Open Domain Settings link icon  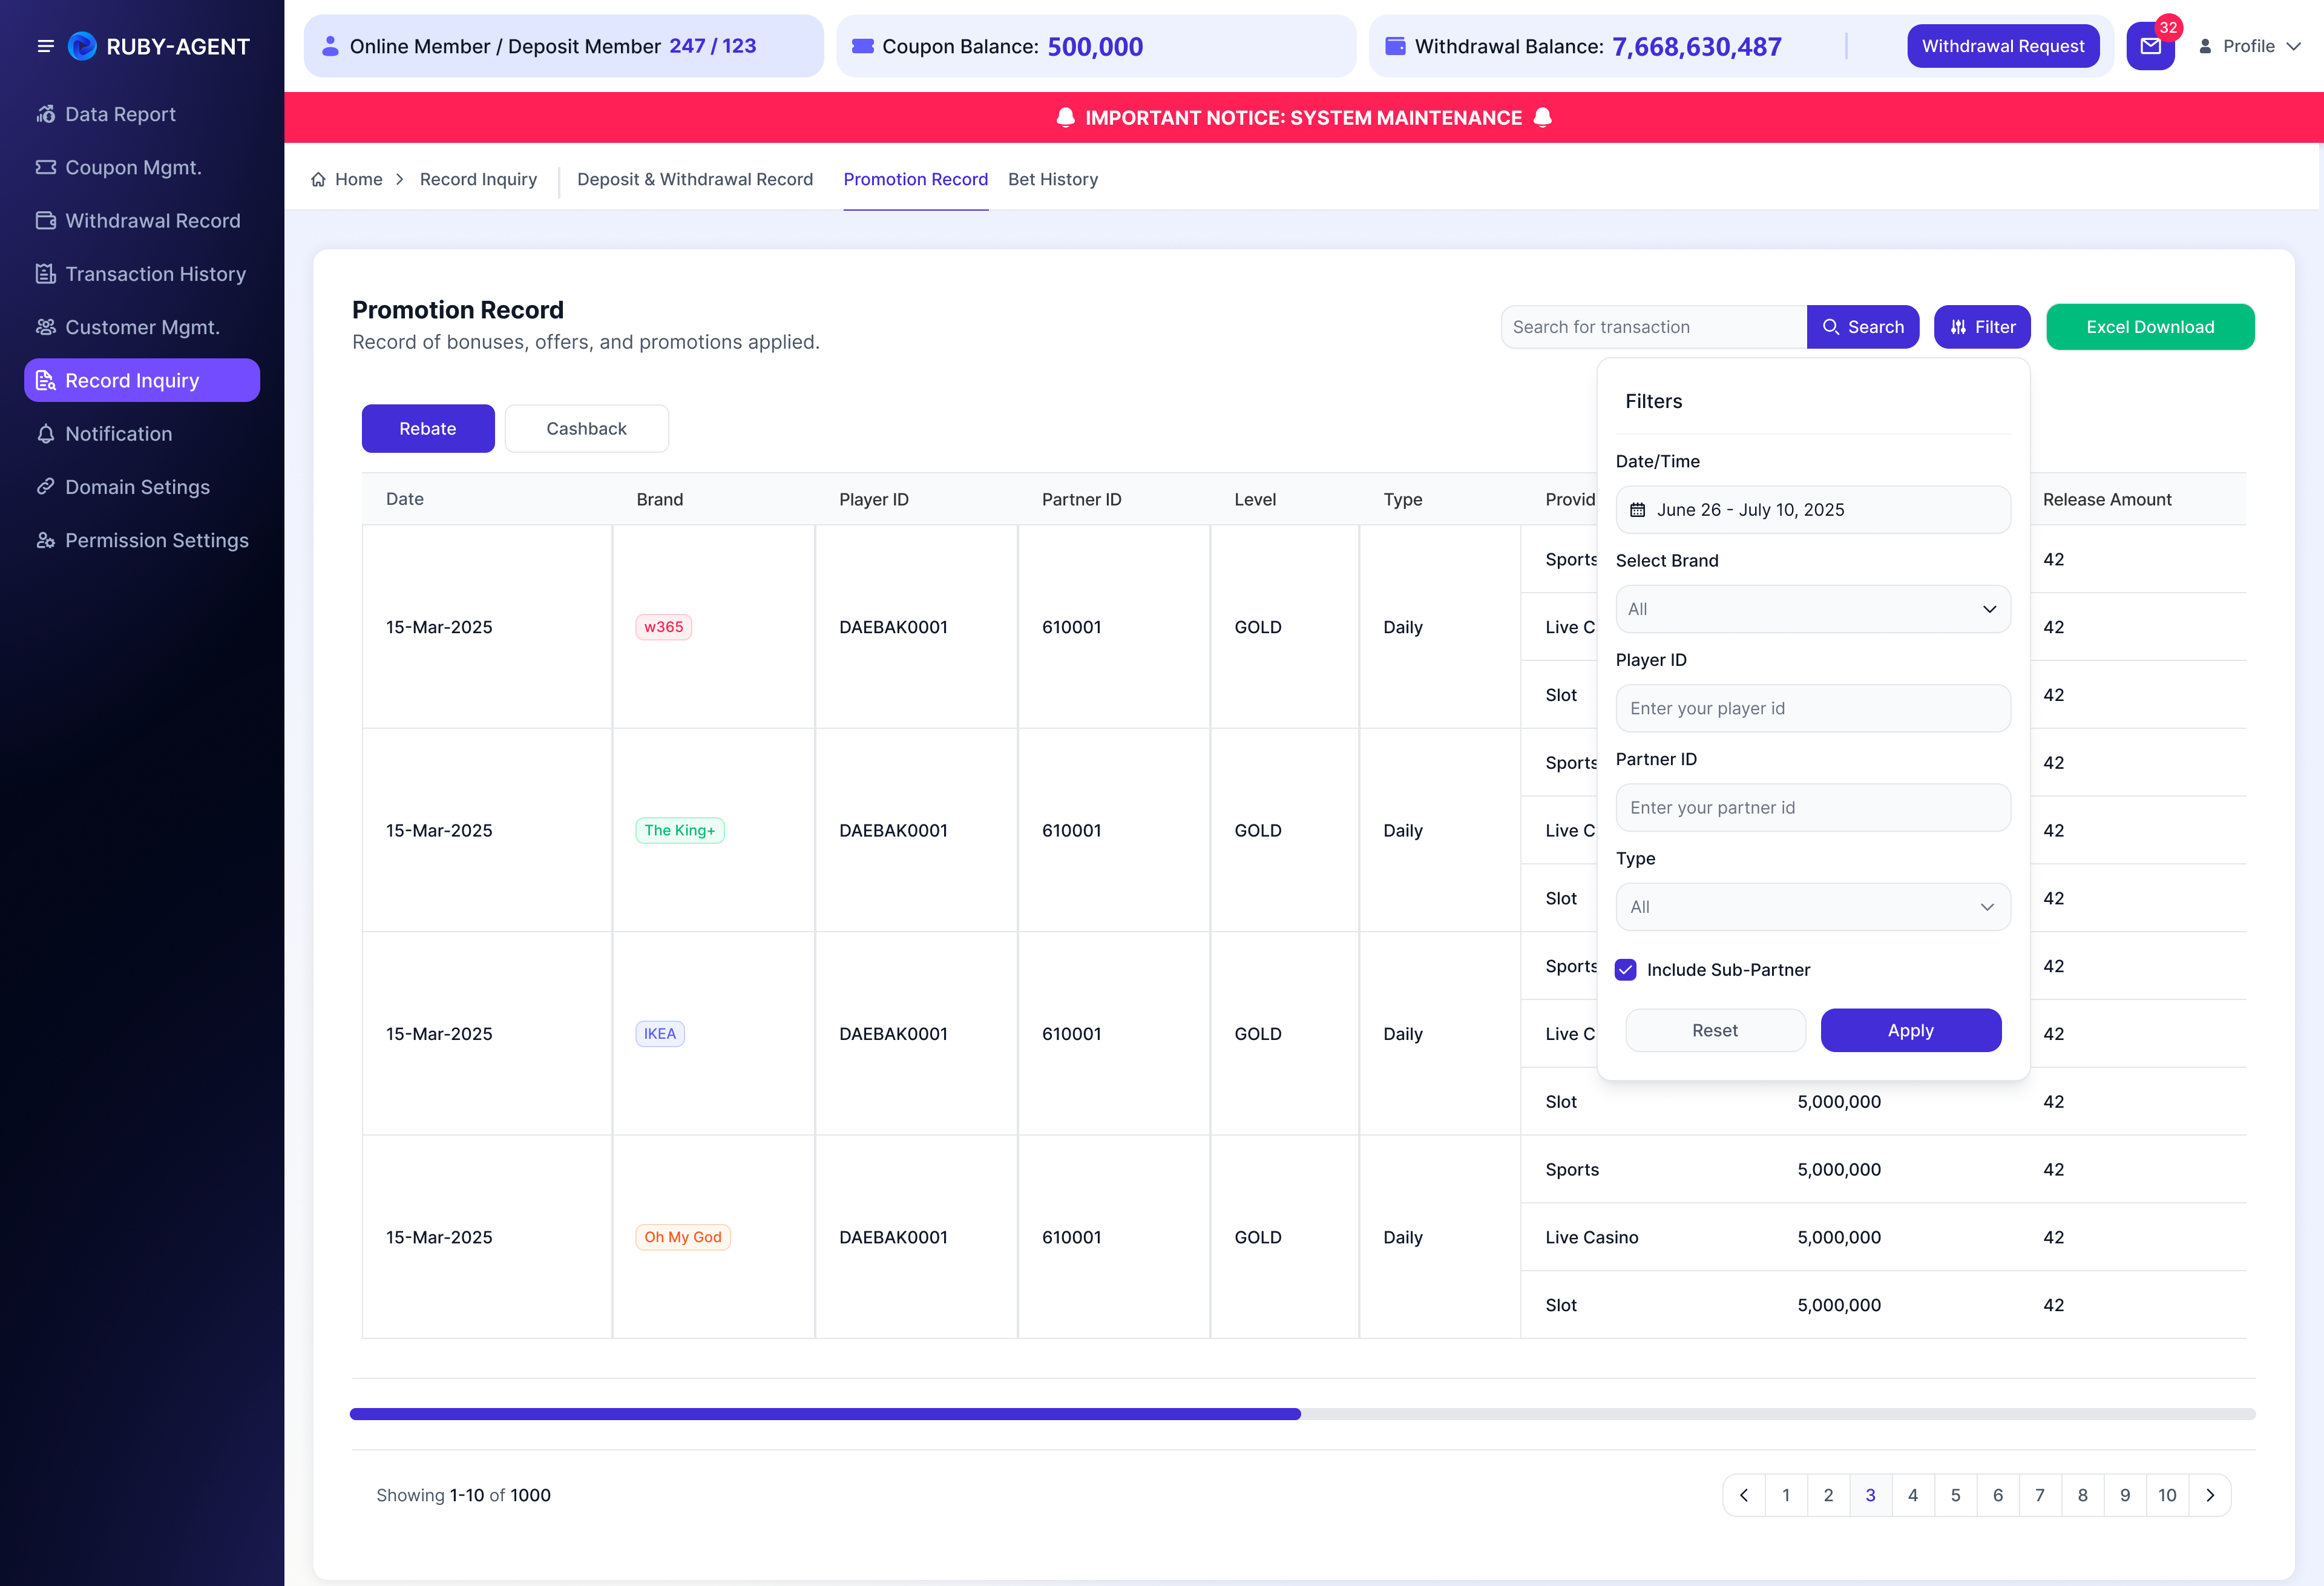[x=46, y=487]
